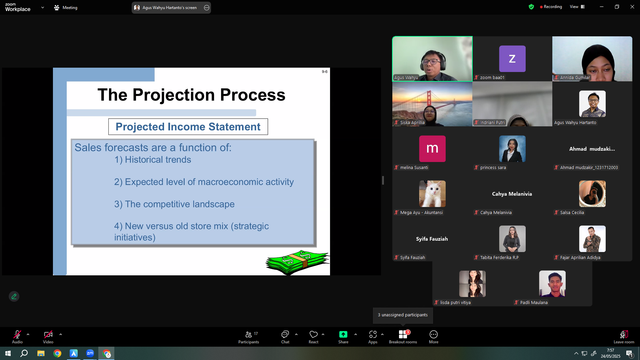Open Agus Wahyu Hartanto's screen share options
The height and width of the screenshot is (360, 640).
(207, 7)
